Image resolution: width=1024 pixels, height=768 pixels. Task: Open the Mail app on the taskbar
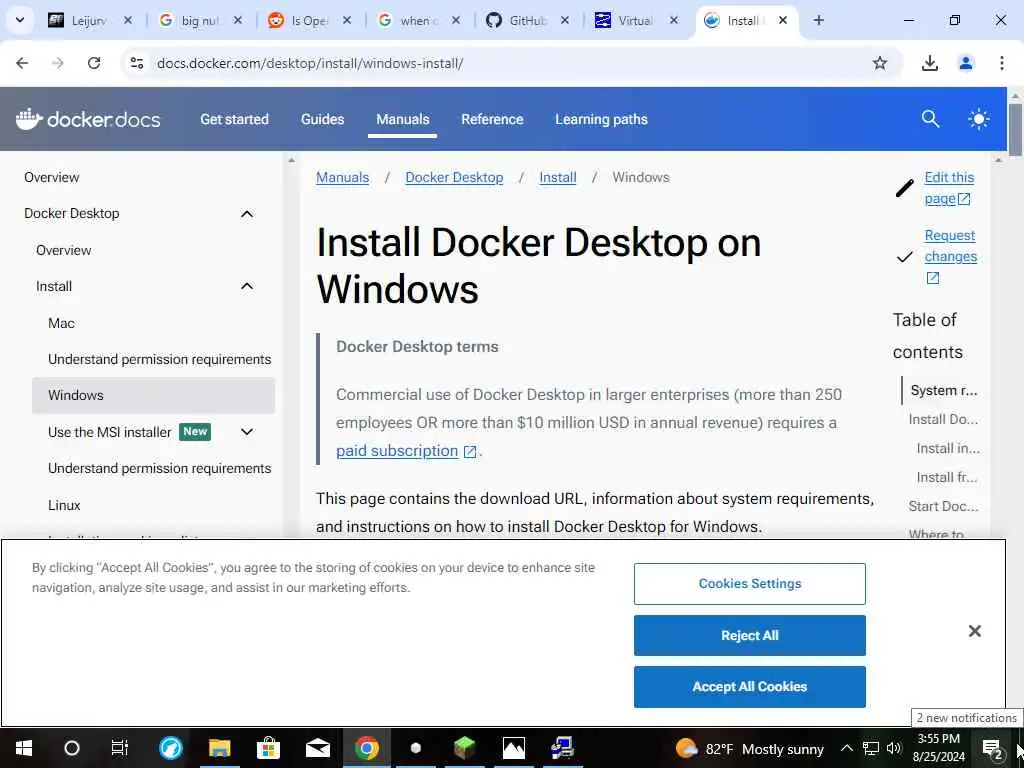click(x=317, y=748)
